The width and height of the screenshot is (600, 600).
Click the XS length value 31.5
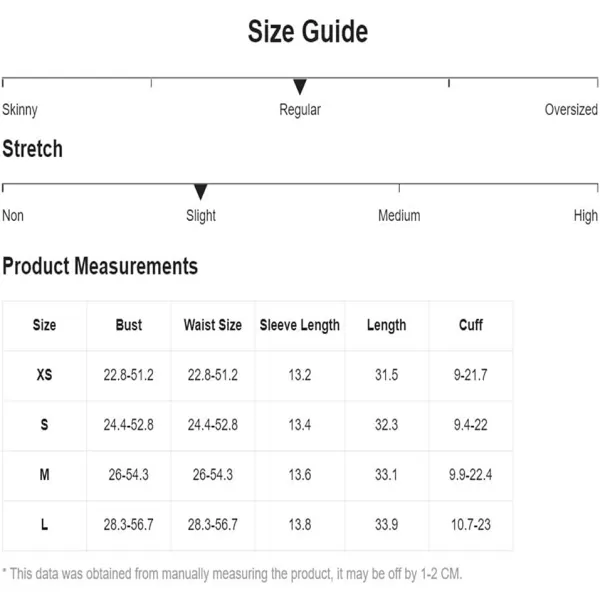pos(386,375)
